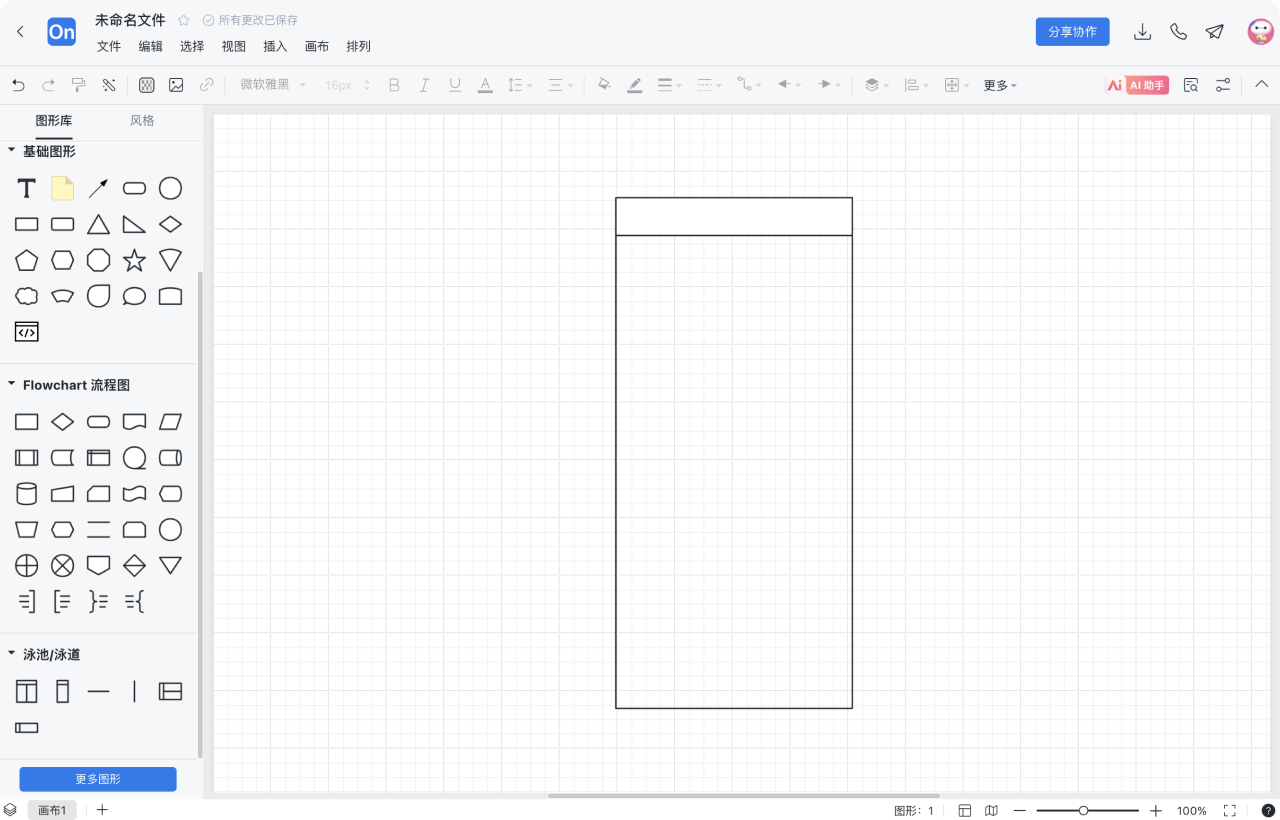The height and width of the screenshot is (820, 1280).
Task: Click the download icon in header
Action: [1142, 32]
